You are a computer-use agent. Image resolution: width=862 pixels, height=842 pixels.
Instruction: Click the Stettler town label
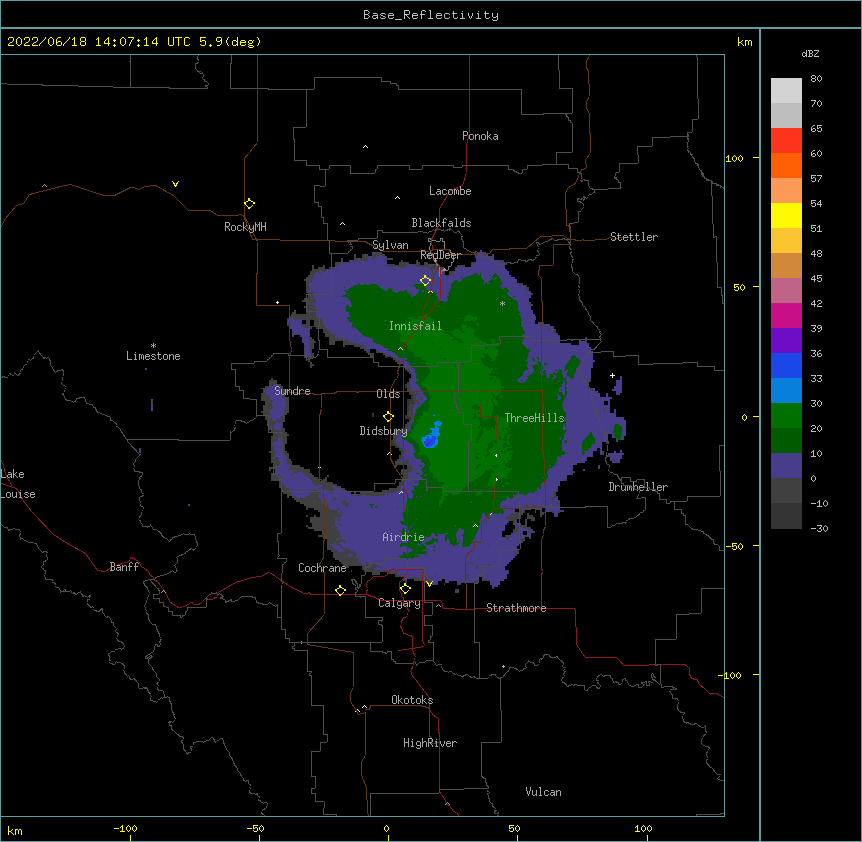tap(634, 237)
